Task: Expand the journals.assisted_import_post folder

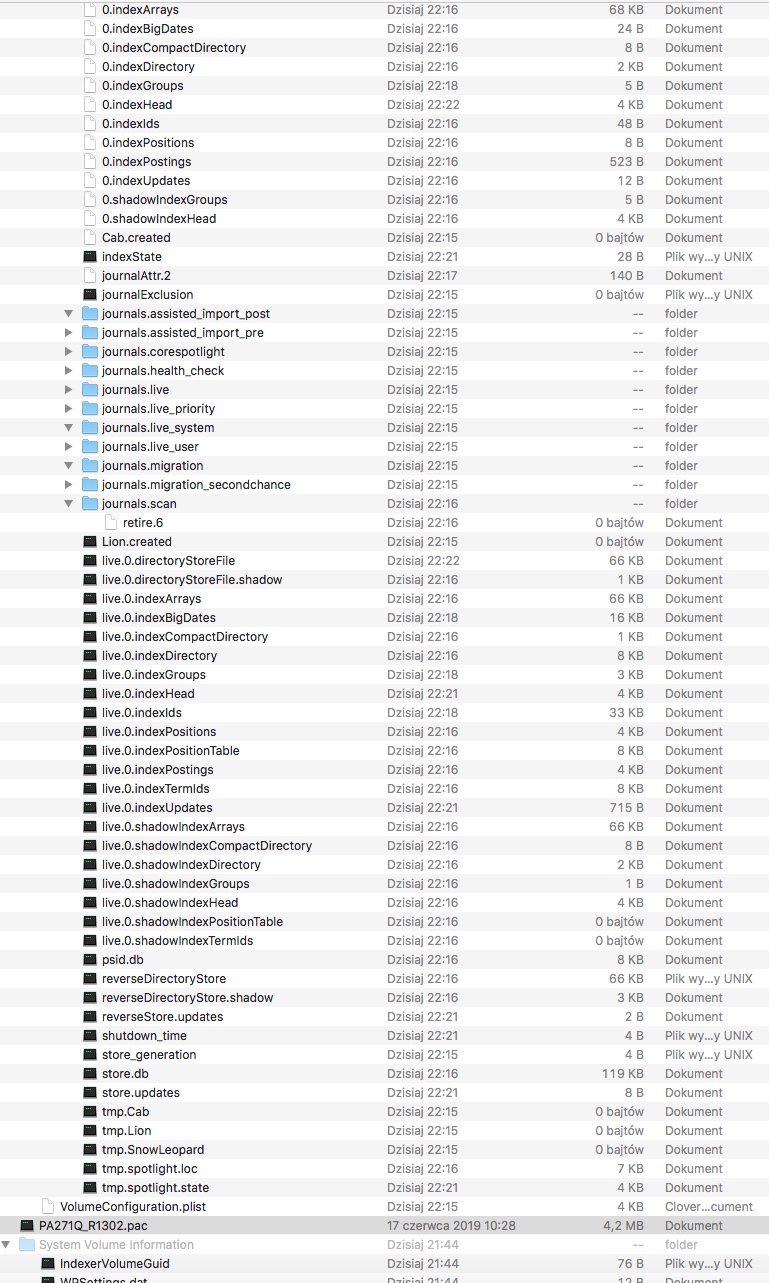Action: (69, 314)
